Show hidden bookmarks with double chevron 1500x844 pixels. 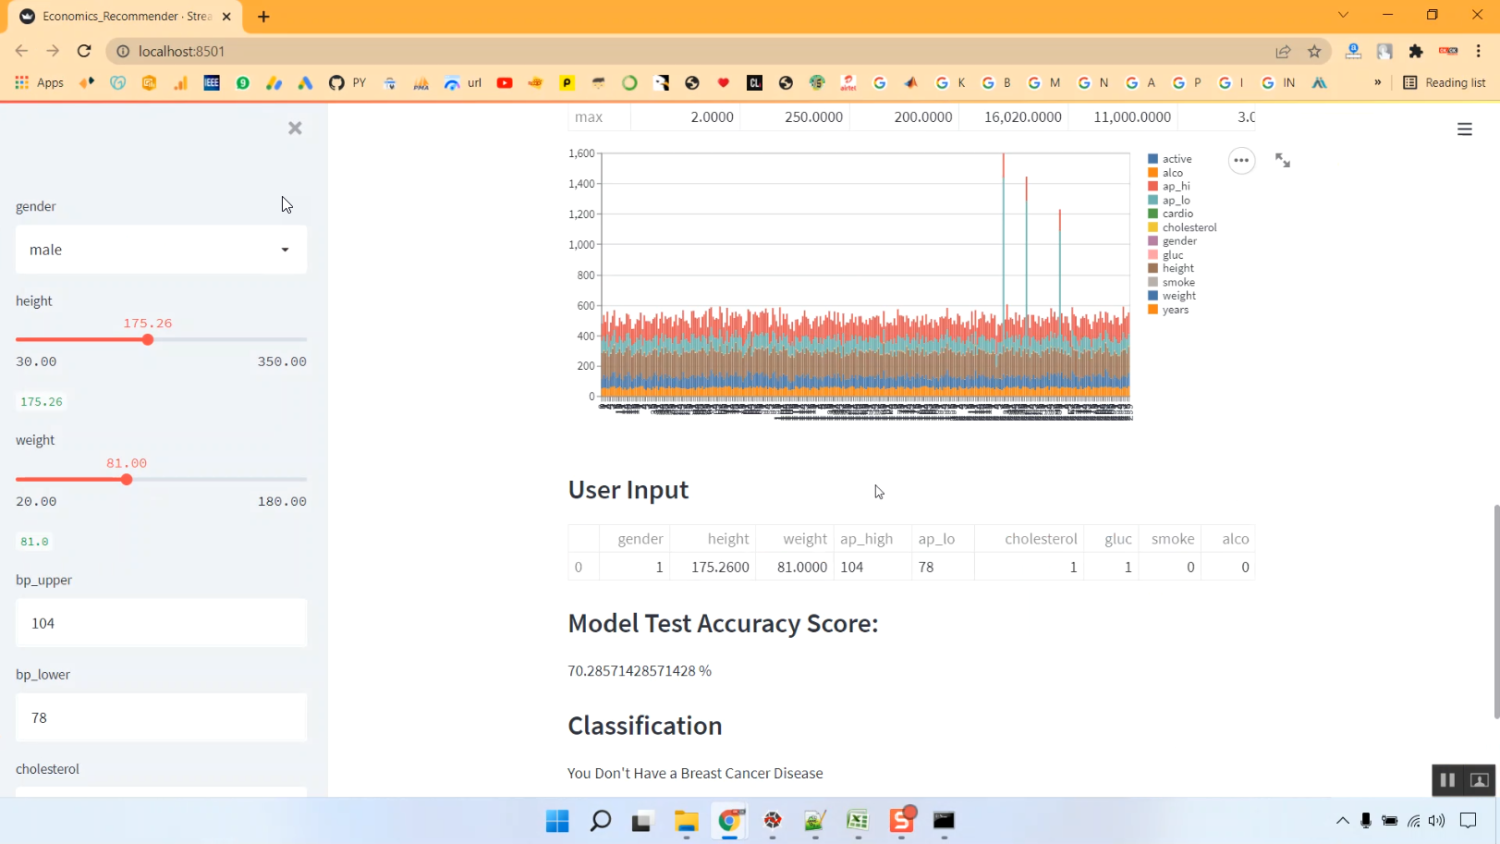1377,83
